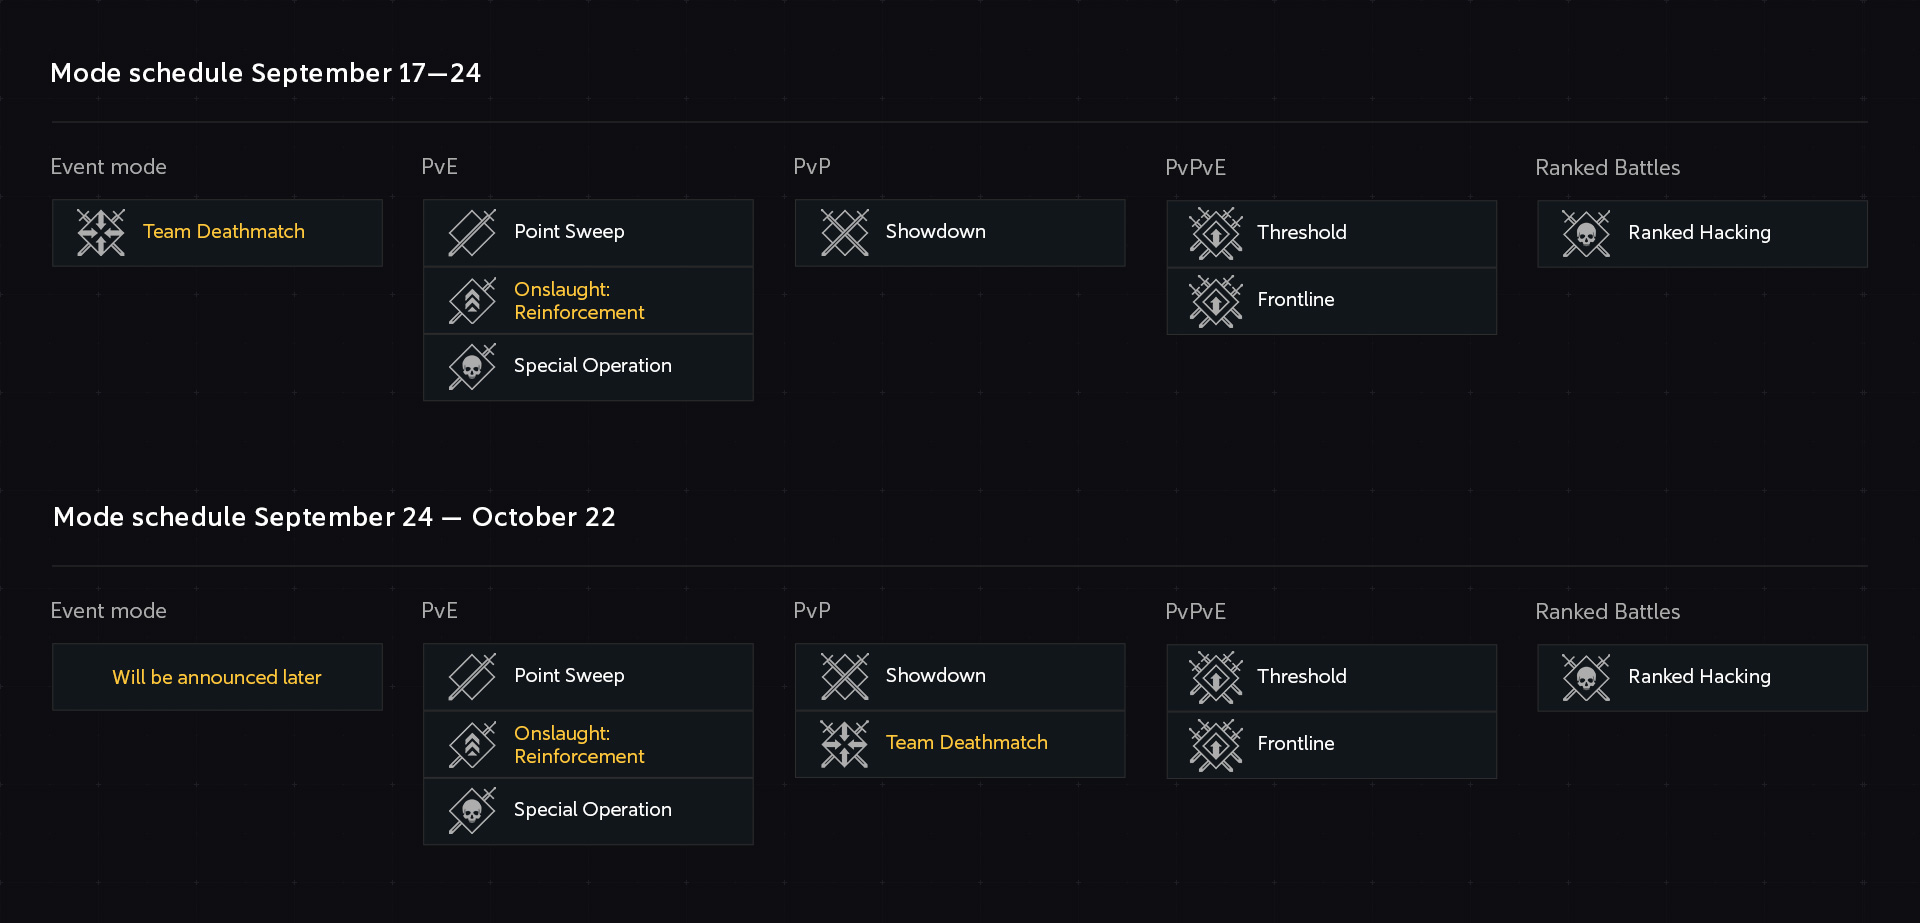Viewport: 1920px width, 923px height.
Task: Select the yellow Team Deathmatch label under Event mode
Action: [x=224, y=231]
